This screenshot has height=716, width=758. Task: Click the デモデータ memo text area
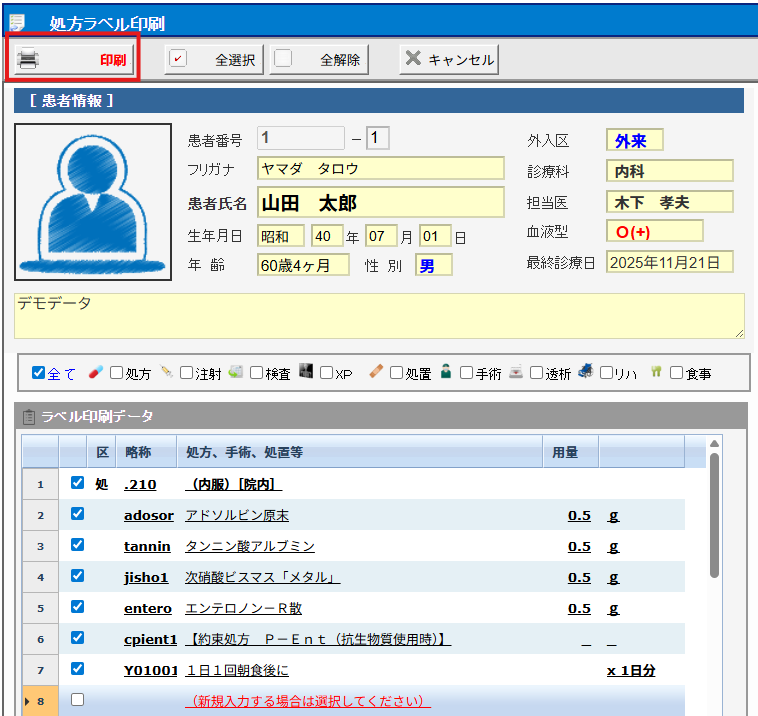379,316
